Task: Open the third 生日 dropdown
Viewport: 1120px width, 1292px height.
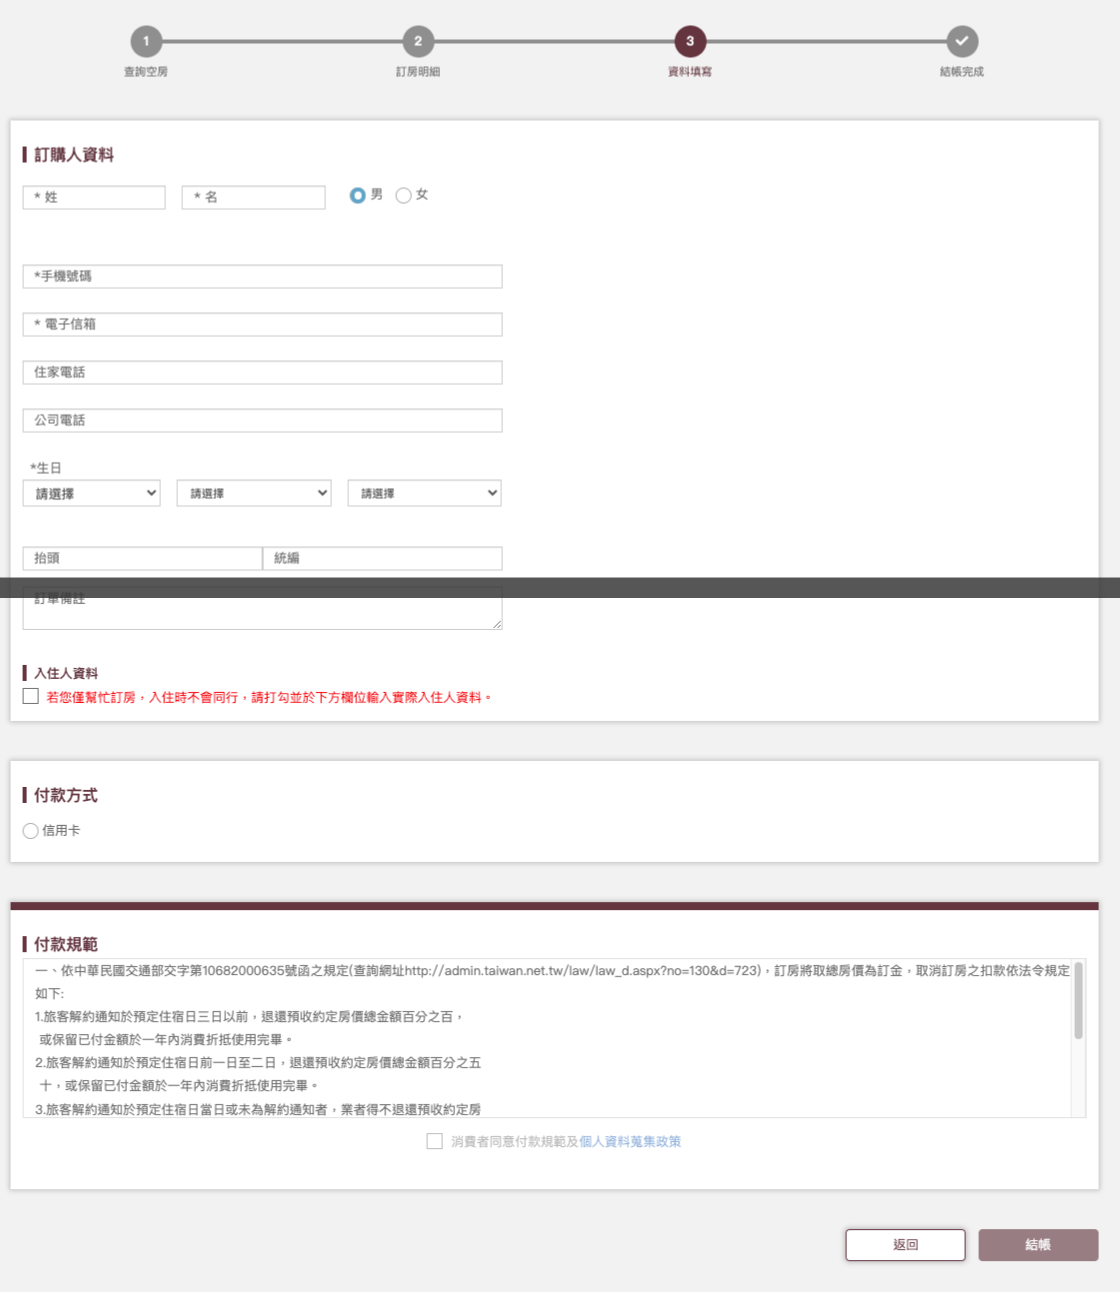Action: point(424,493)
